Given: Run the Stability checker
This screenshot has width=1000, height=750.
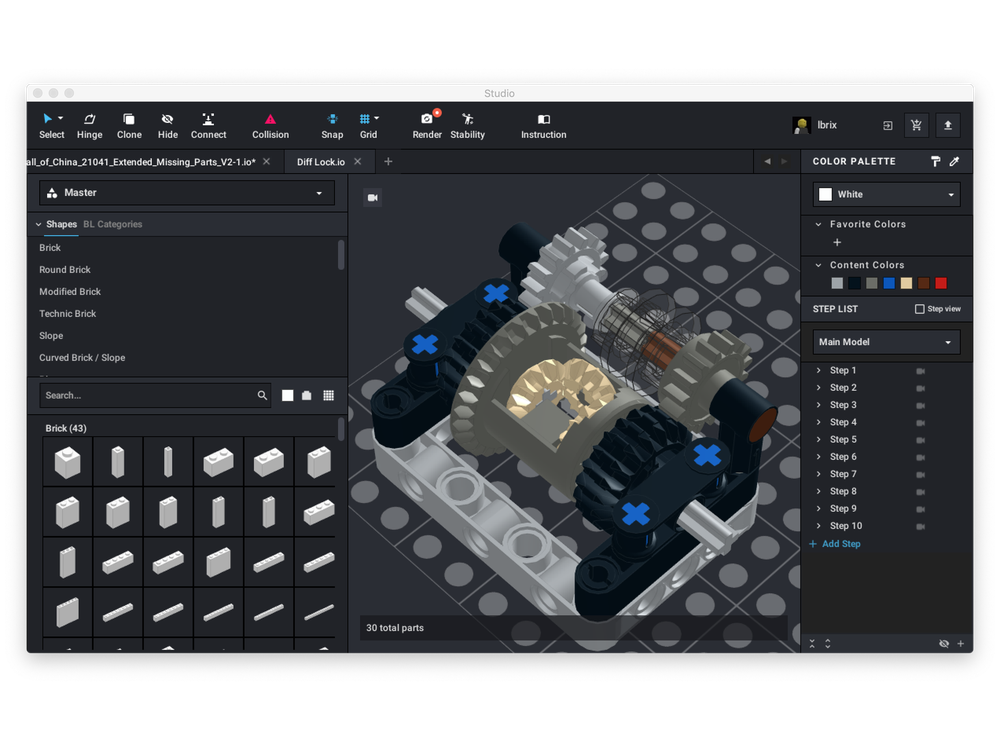Looking at the screenshot, I should click(467, 124).
